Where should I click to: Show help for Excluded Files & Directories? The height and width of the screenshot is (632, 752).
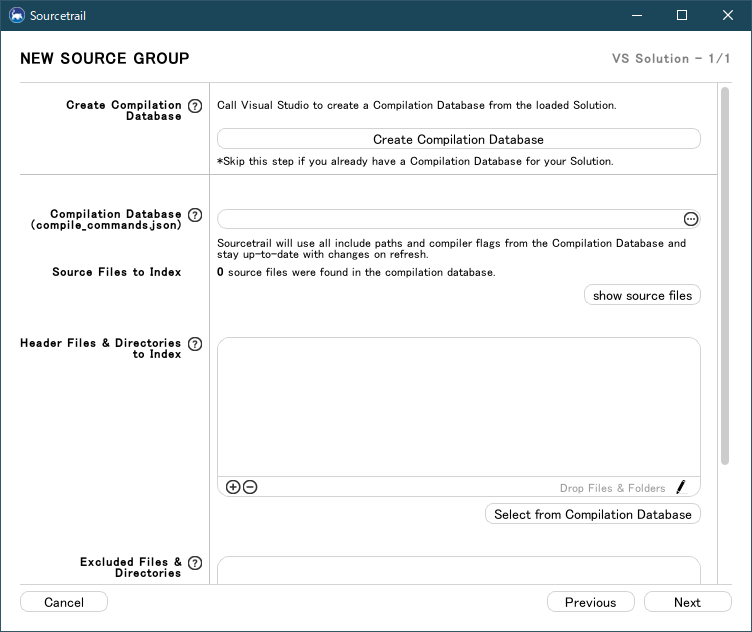click(195, 563)
